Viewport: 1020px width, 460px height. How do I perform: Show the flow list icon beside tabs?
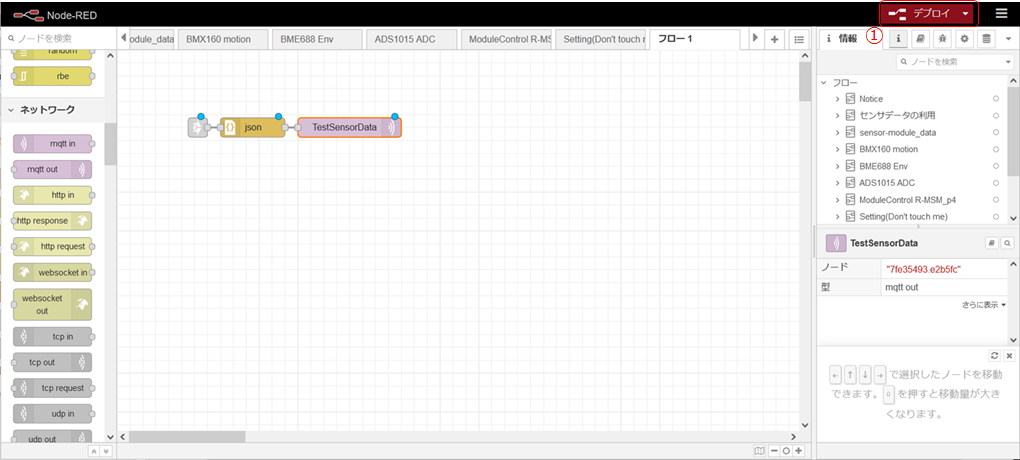point(799,39)
